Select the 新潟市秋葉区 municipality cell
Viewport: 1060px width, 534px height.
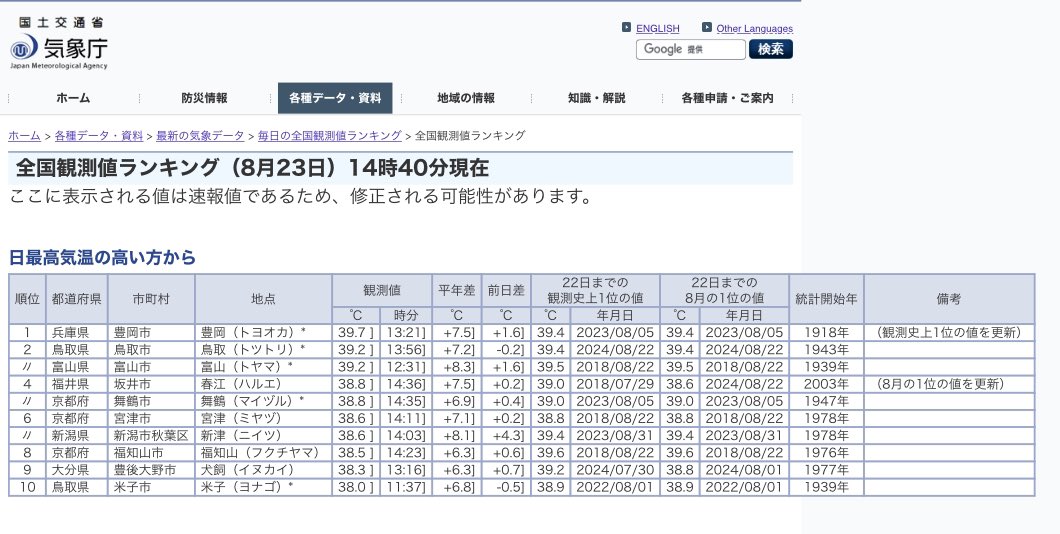click(151, 436)
